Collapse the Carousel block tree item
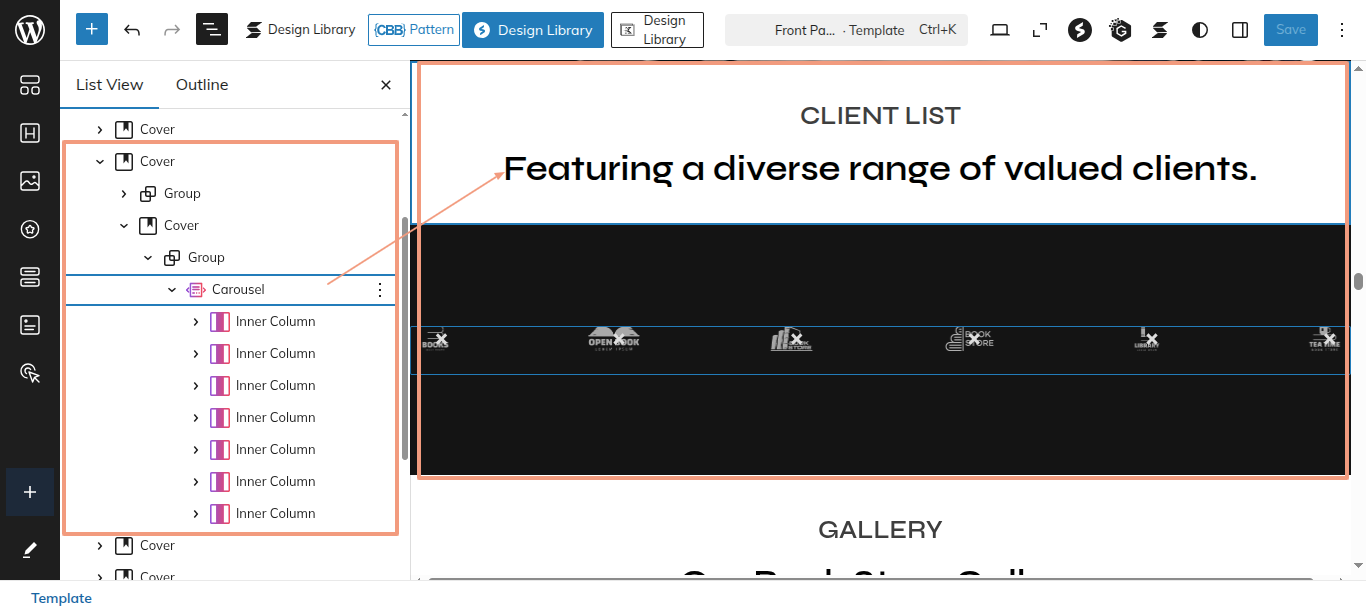Image resolution: width=1366 pixels, height=615 pixels. pyautogui.click(x=172, y=290)
